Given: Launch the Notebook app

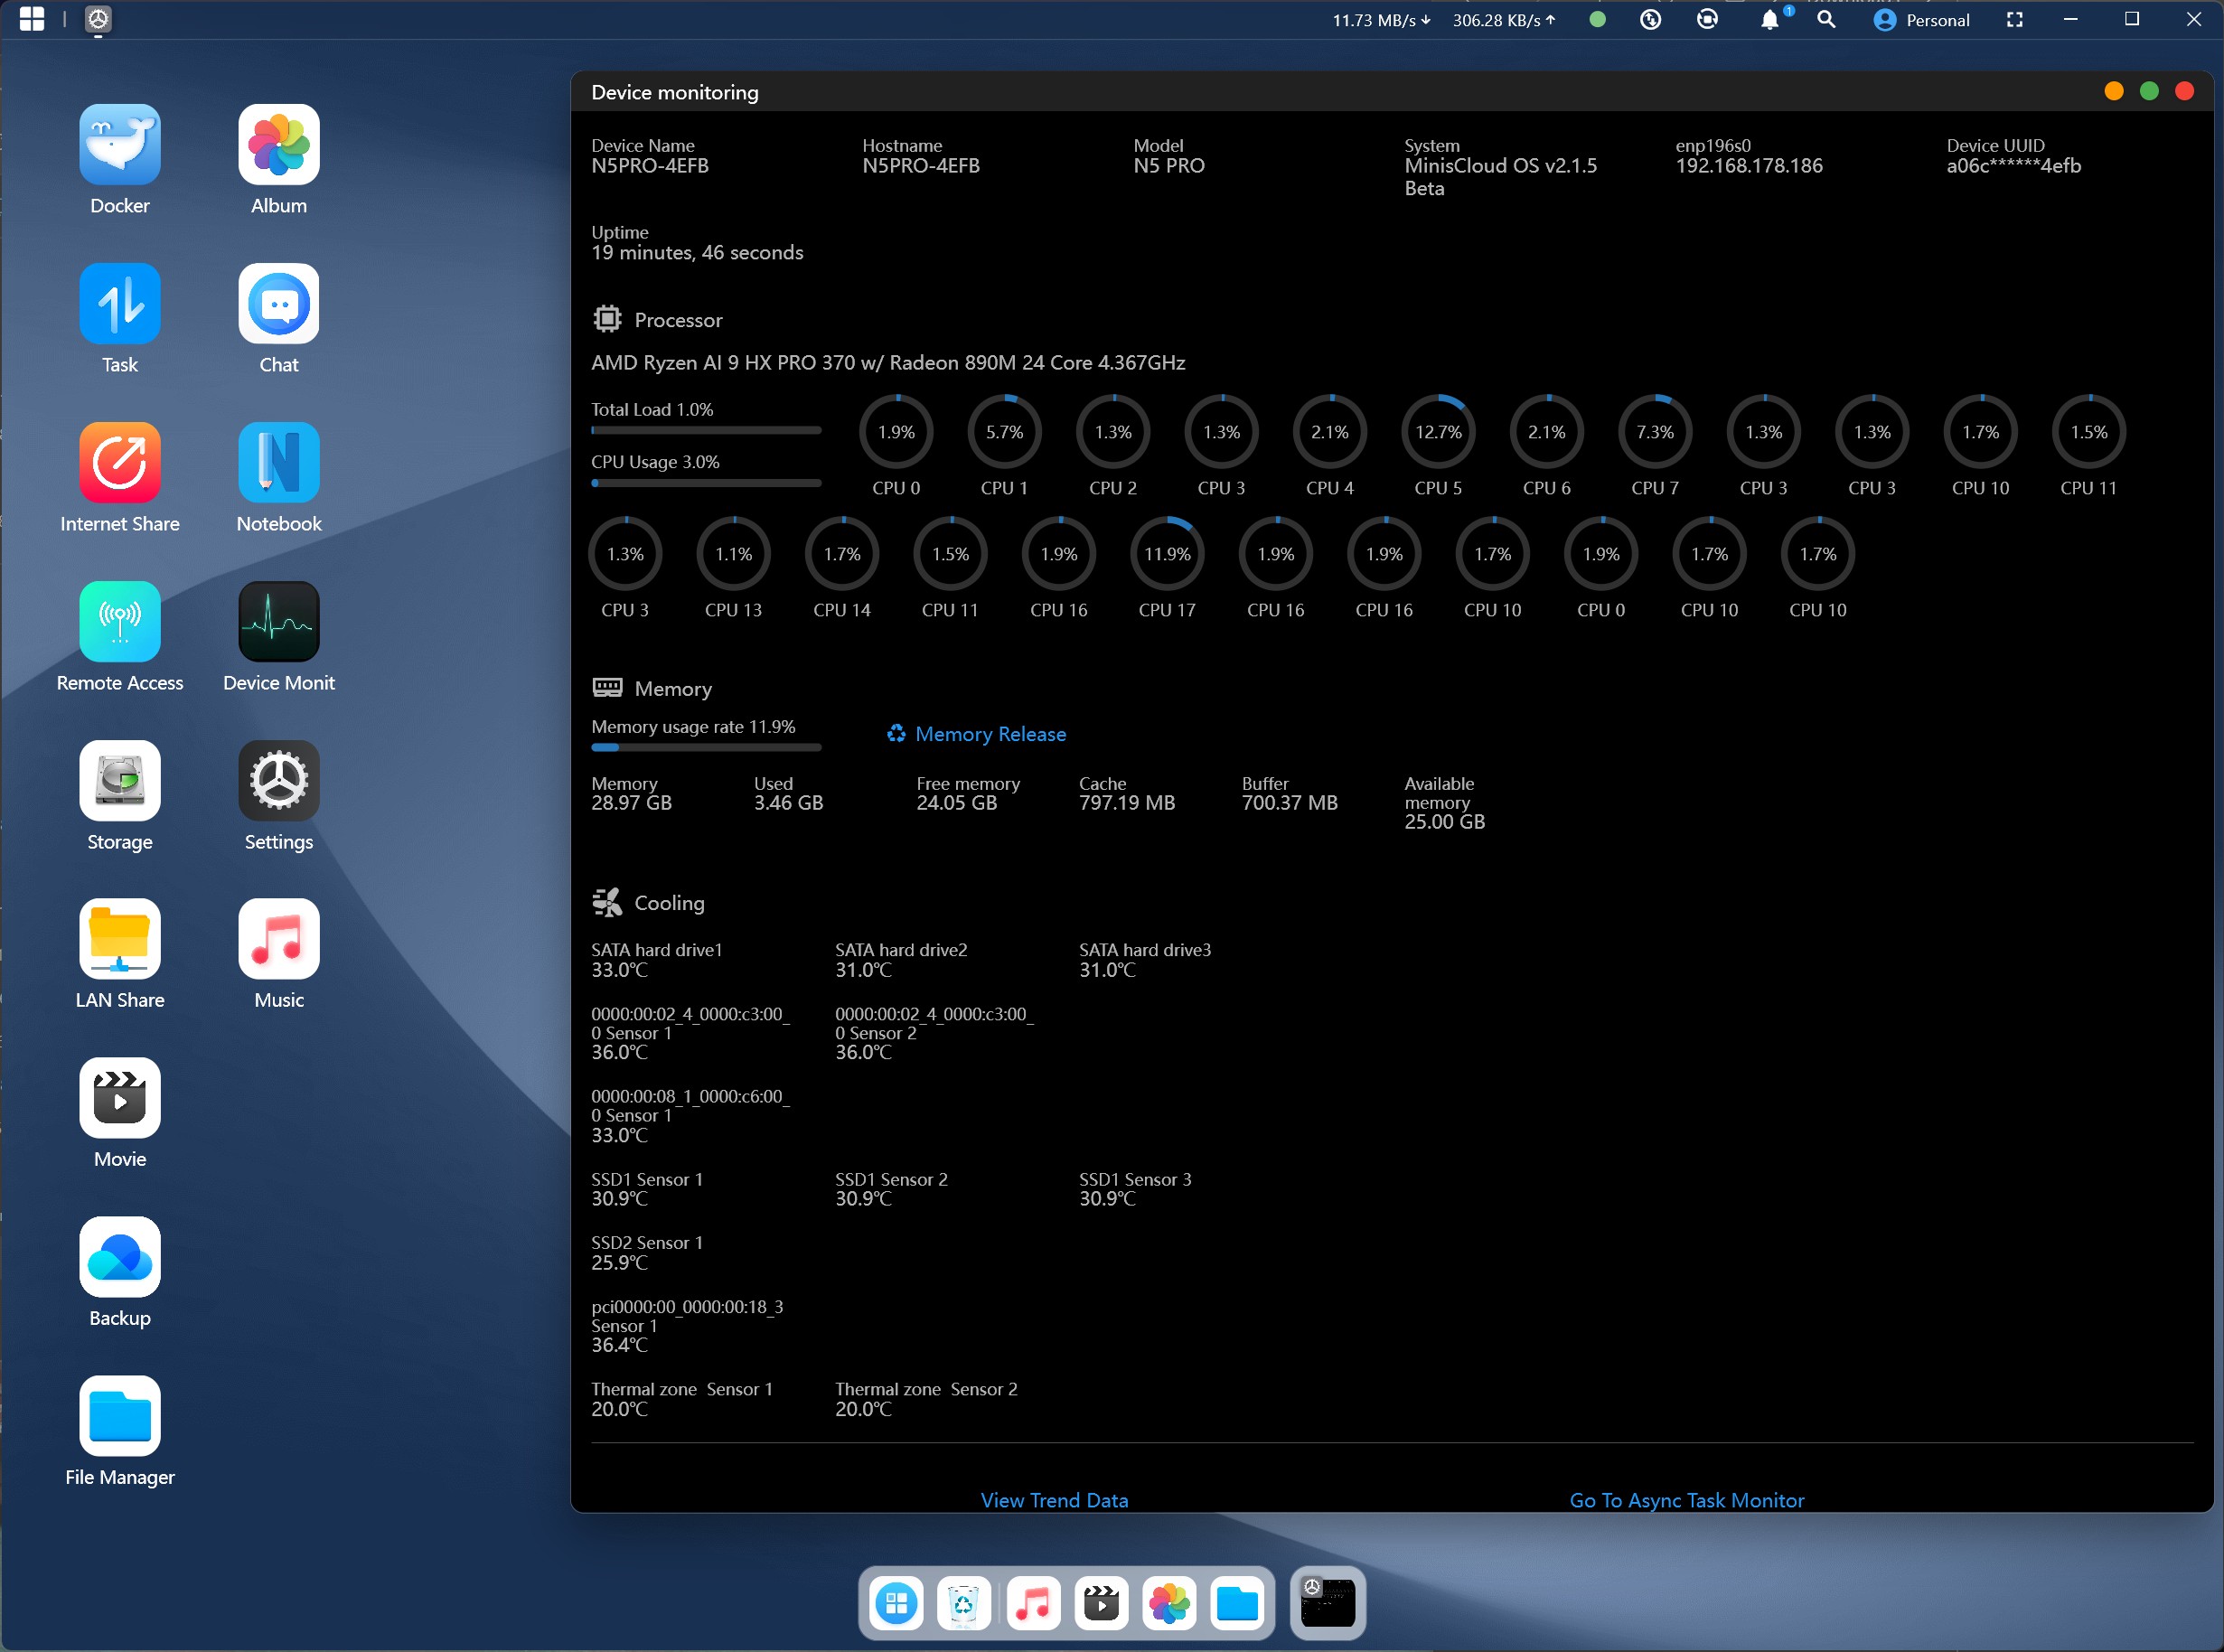Looking at the screenshot, I should tap(279, 463).
